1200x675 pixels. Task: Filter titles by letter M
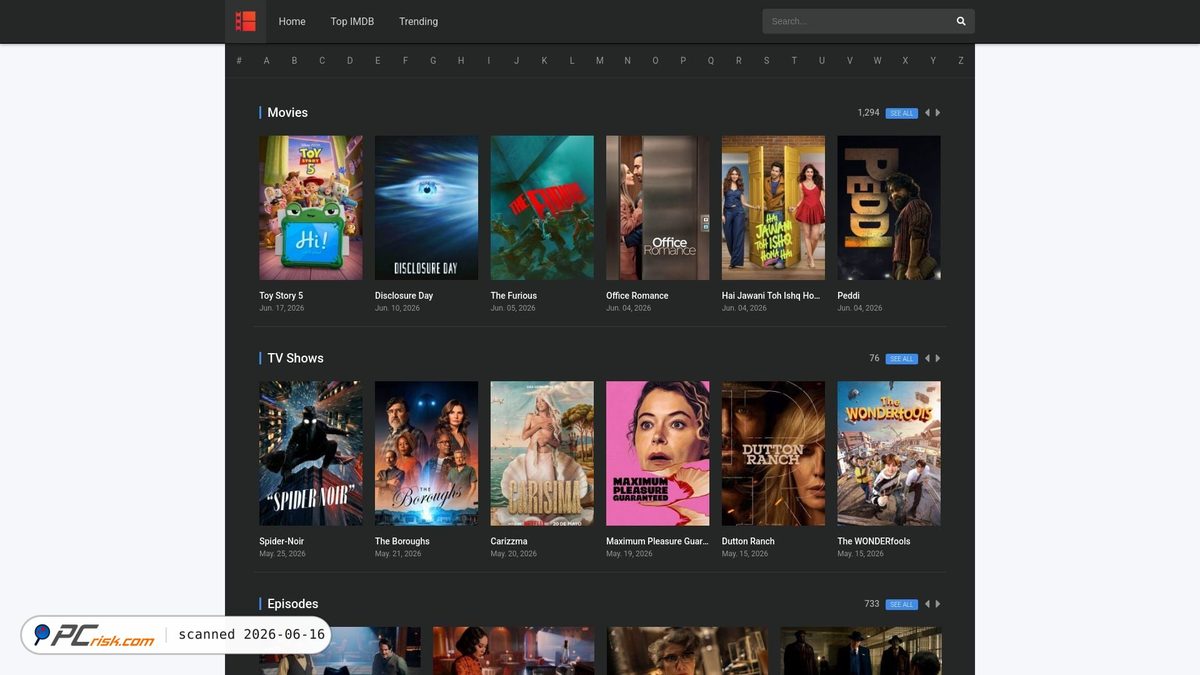click(600, 61)
